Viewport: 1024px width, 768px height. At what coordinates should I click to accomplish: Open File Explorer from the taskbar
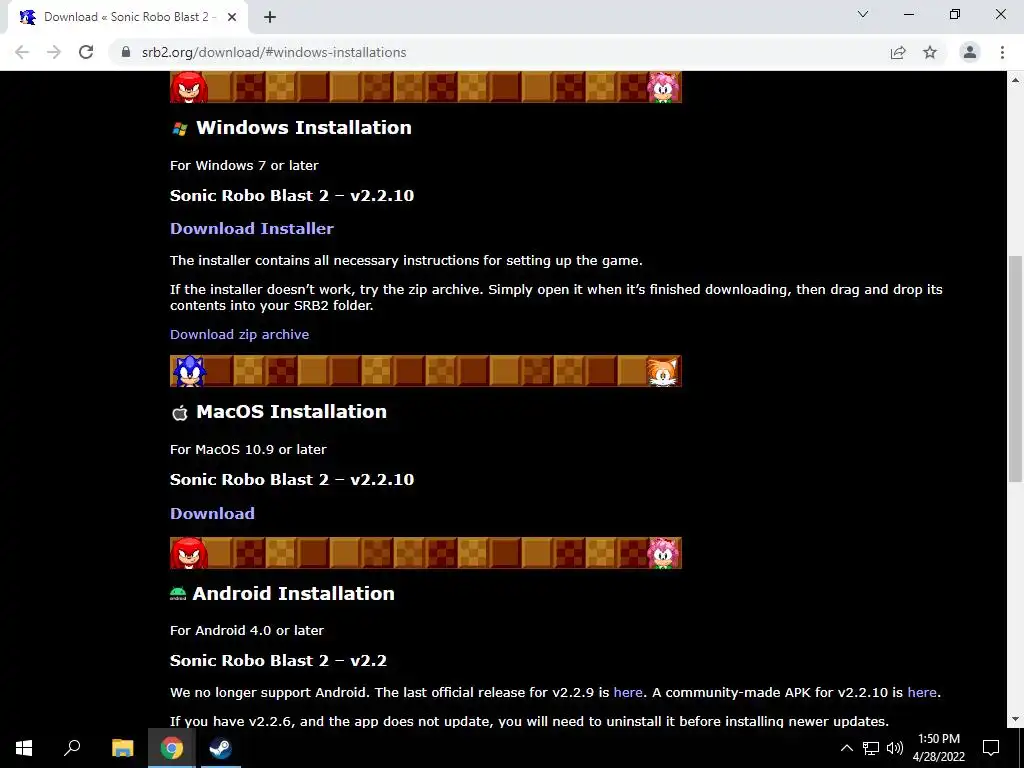click(122, 748)
